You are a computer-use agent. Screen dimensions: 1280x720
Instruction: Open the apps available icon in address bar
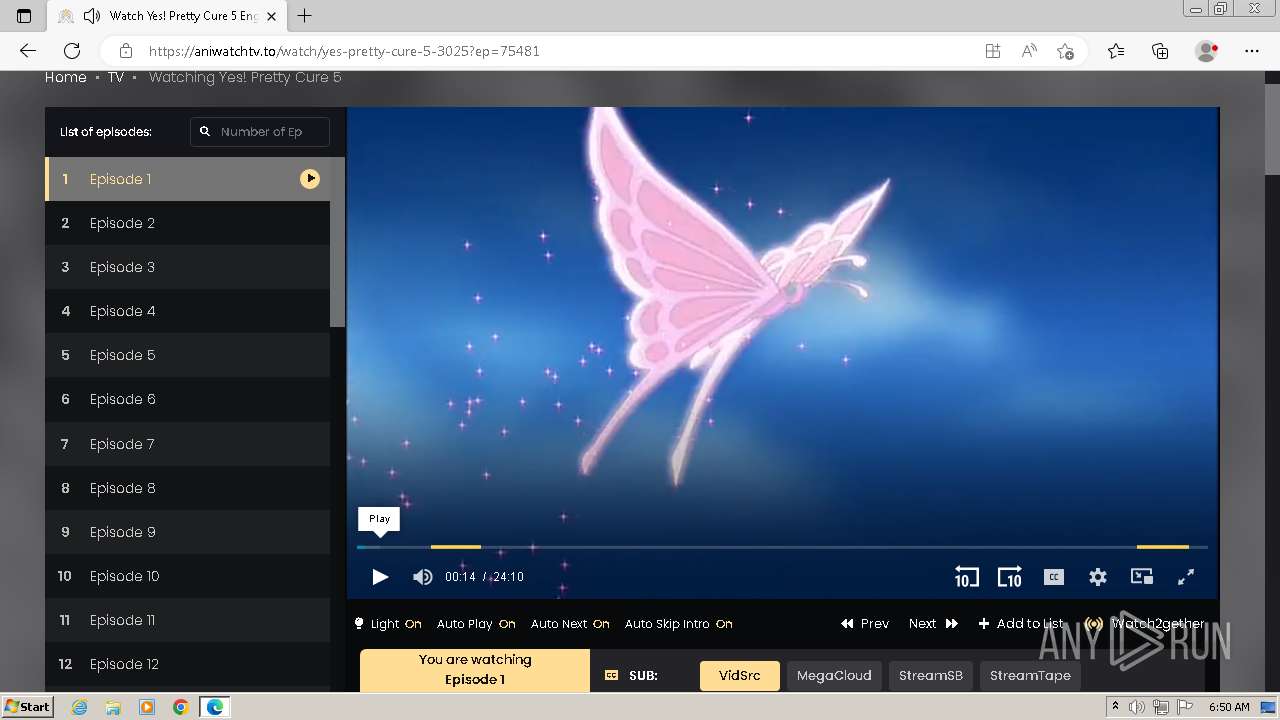point(993,51)
